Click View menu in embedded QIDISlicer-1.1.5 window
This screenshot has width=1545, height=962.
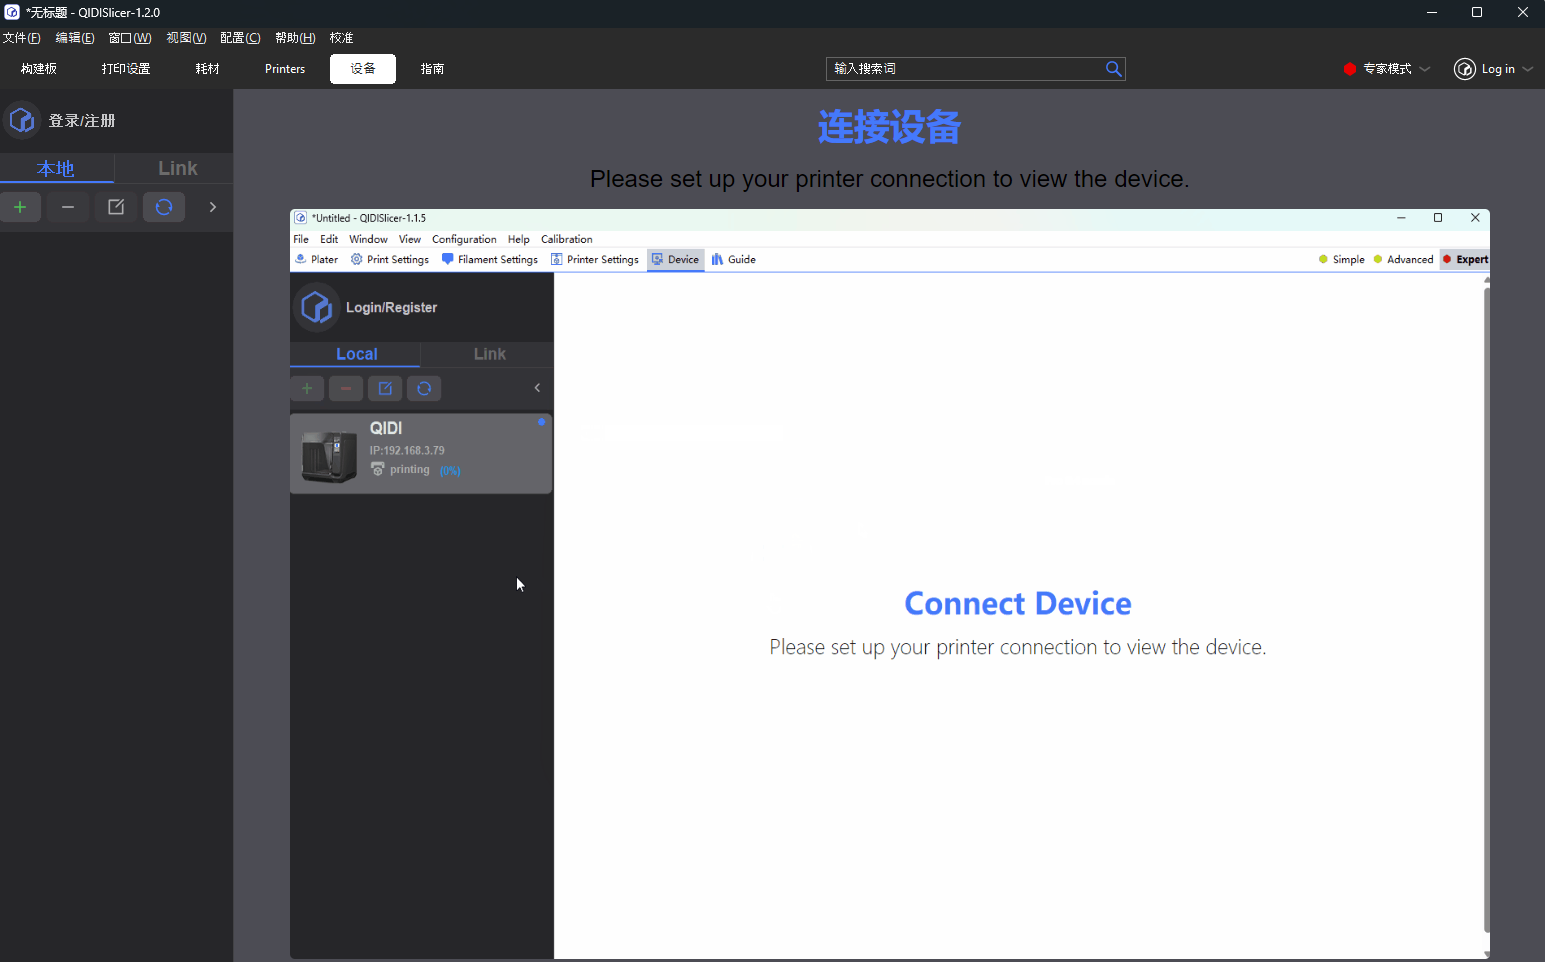tap(410, 239)
